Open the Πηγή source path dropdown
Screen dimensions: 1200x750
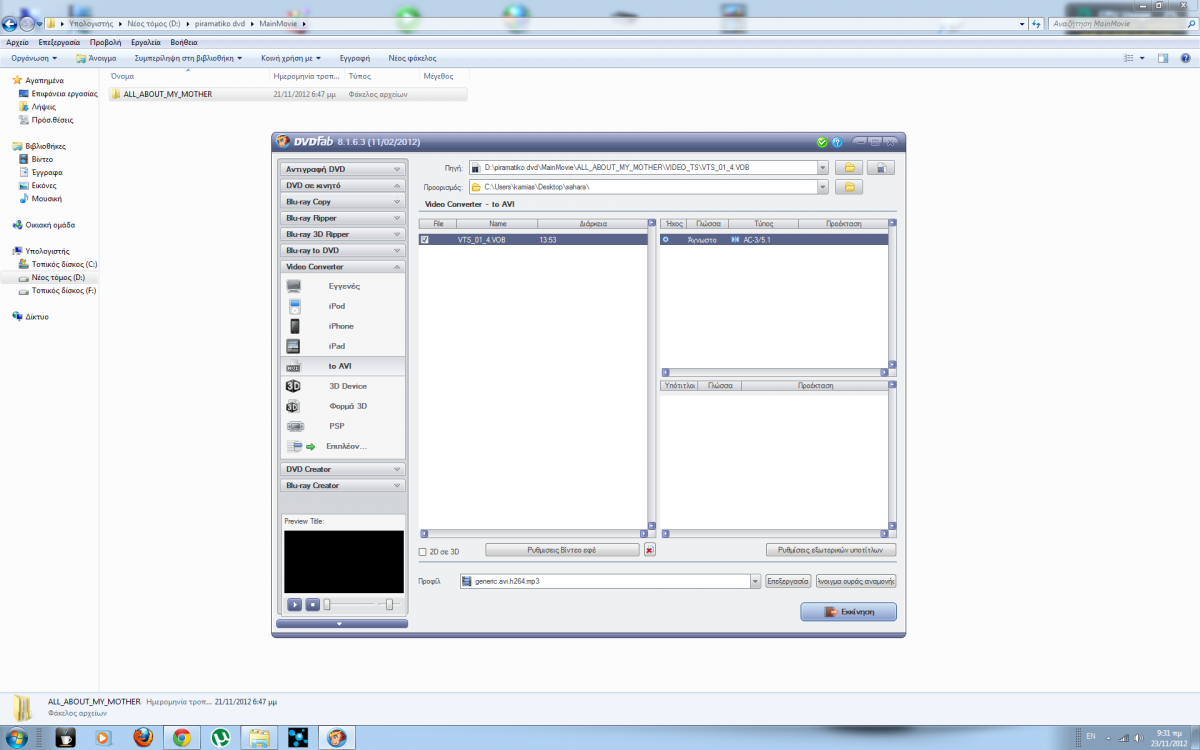click(x=823, y=168)
